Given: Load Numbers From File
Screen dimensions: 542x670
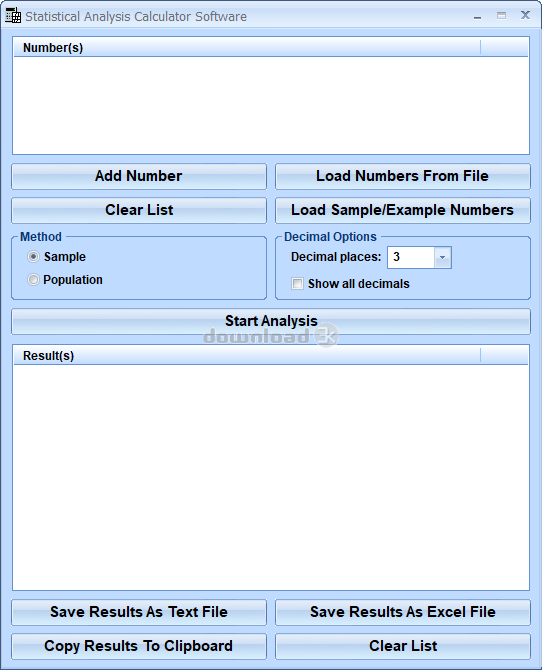Looking at the screenshot, I should pos(403,176).
